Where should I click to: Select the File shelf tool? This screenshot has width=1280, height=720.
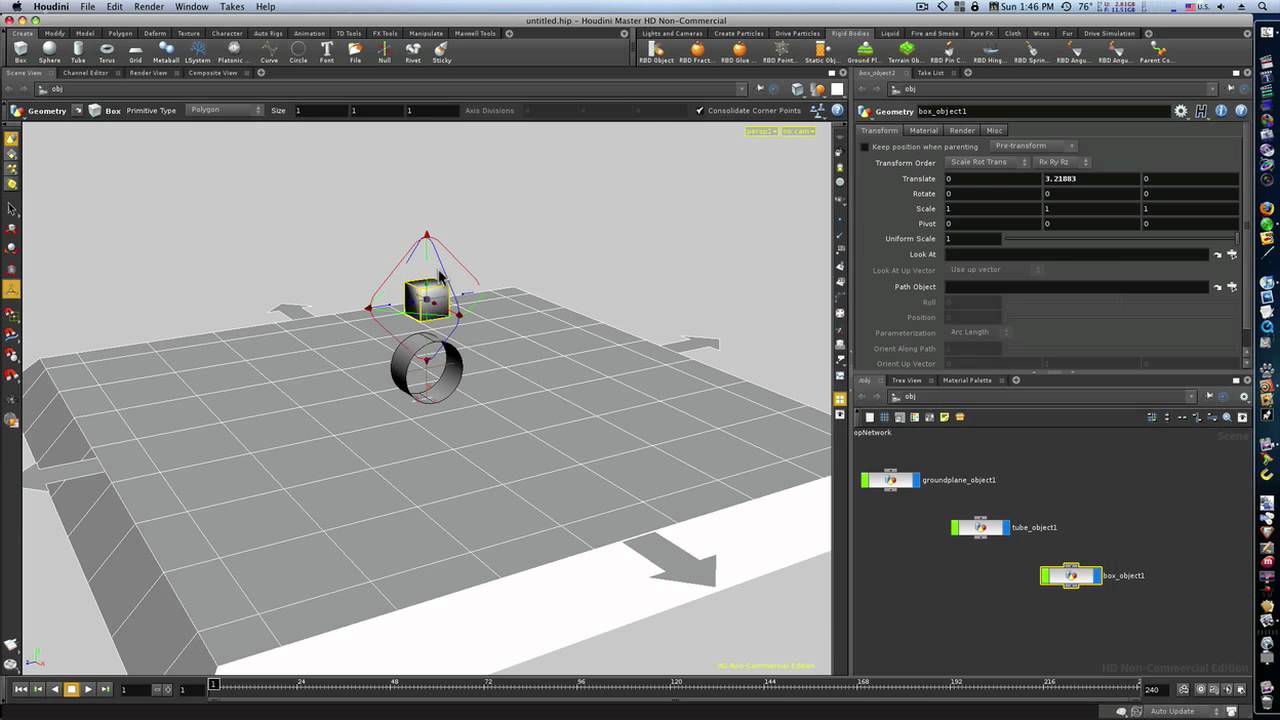coord(355,52)
